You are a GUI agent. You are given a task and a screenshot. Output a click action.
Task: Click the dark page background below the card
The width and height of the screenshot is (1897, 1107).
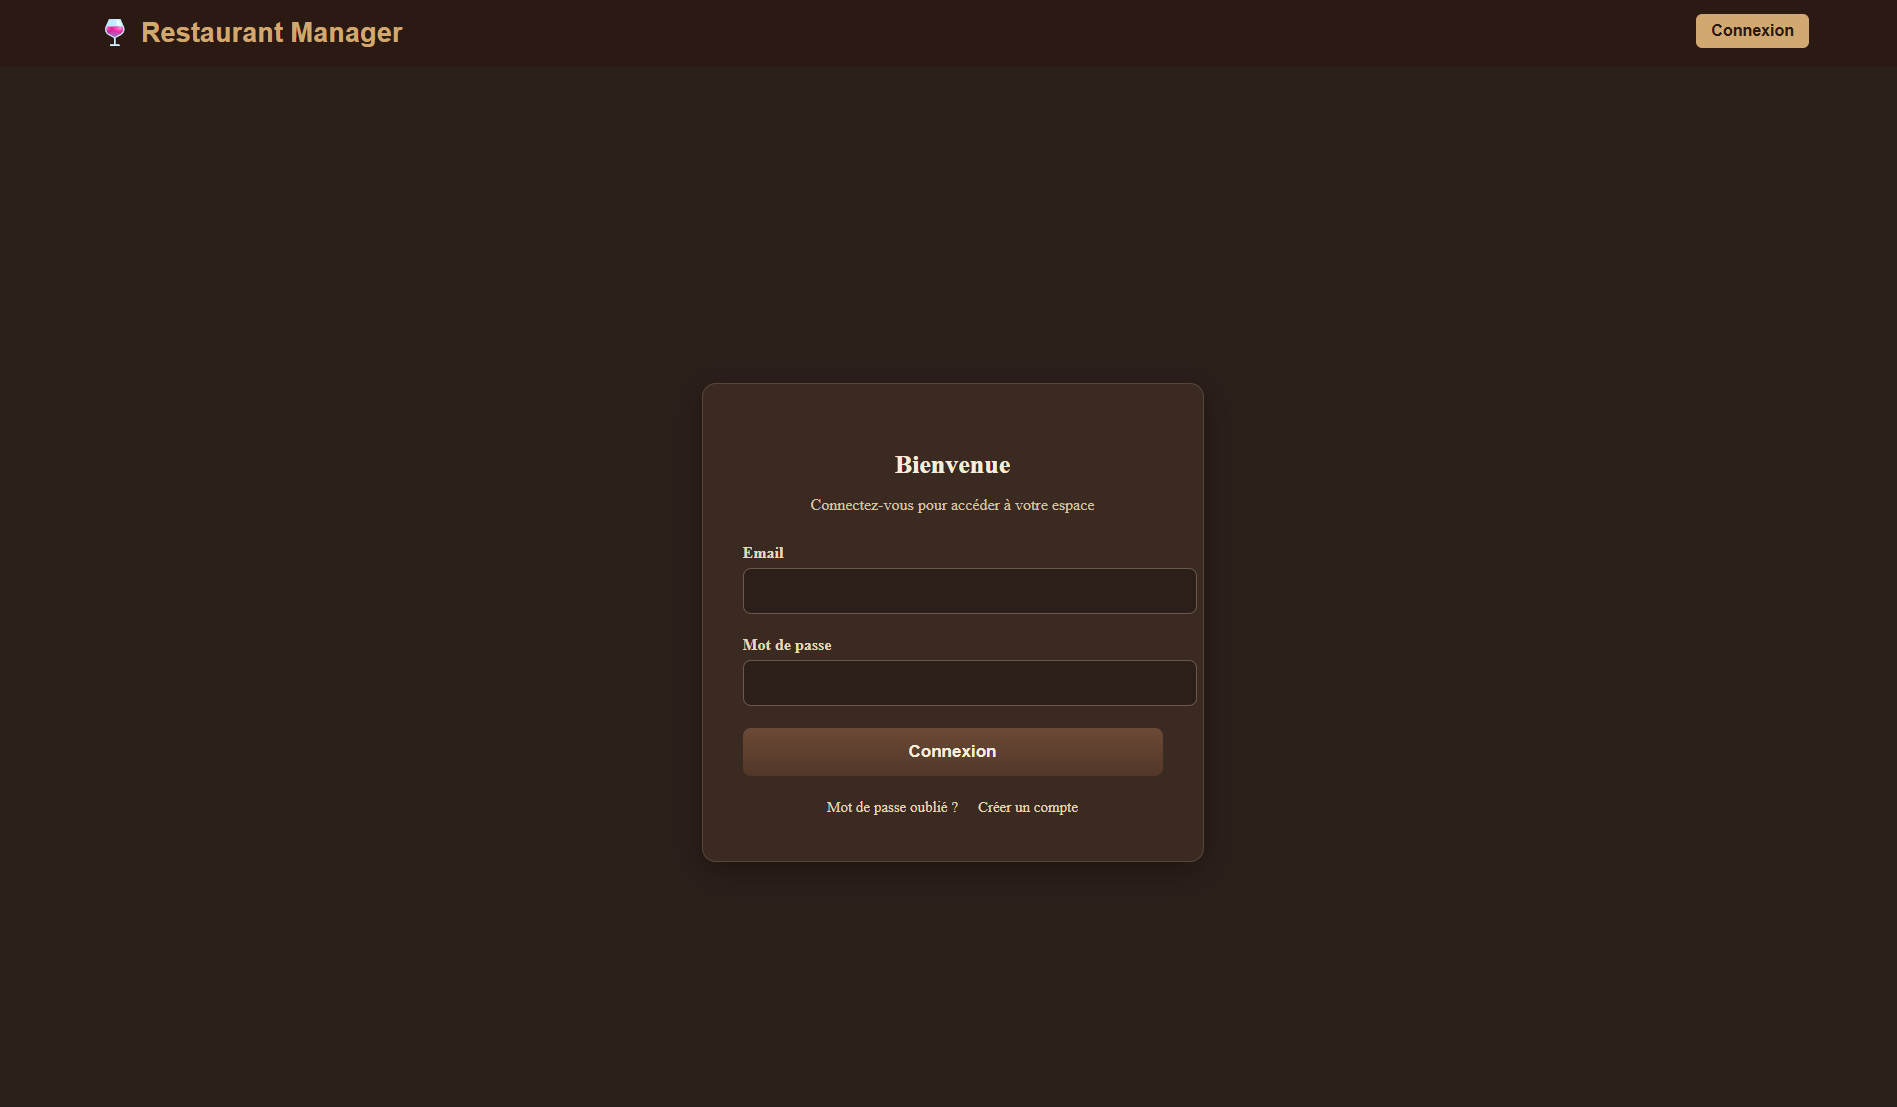[952, 980]
